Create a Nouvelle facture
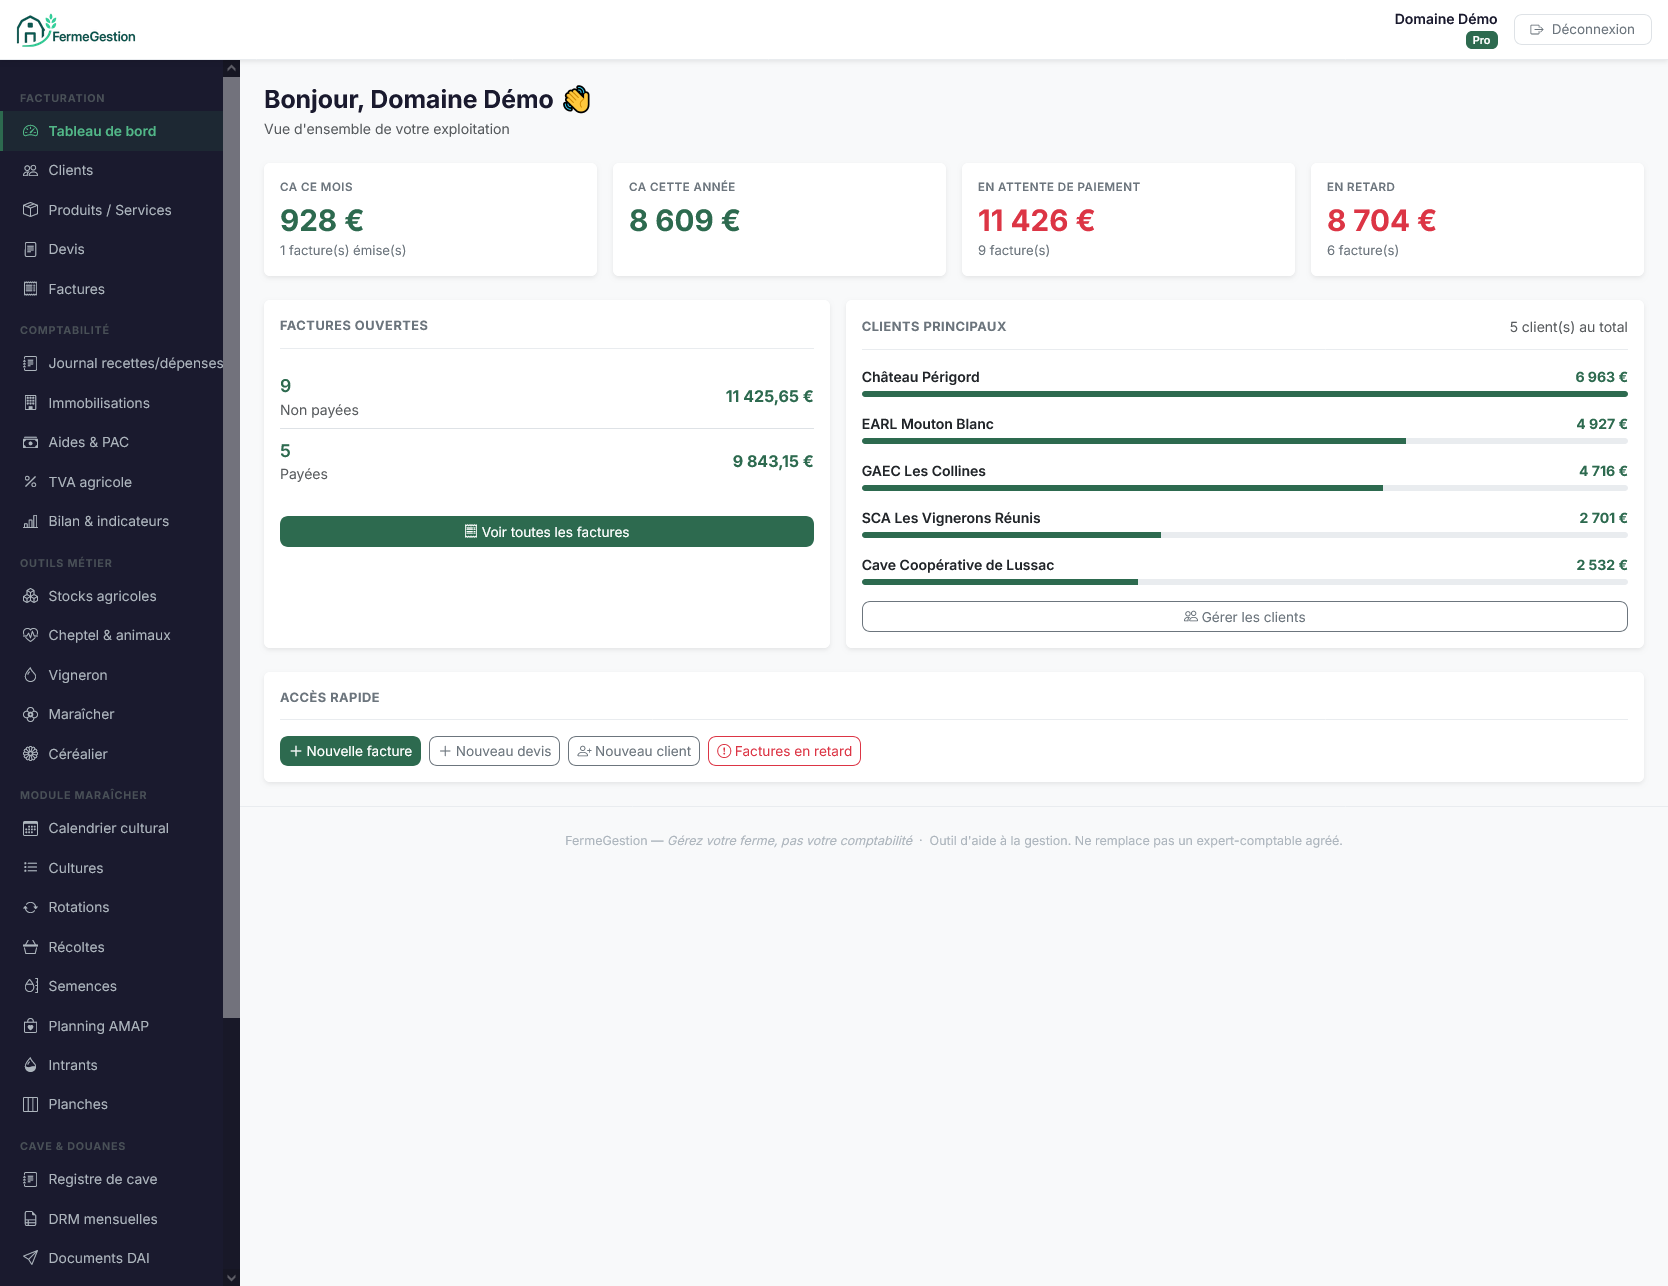Image resolution: width=1668 pixels, height=1286 pixels. click(x=350, y=751)
